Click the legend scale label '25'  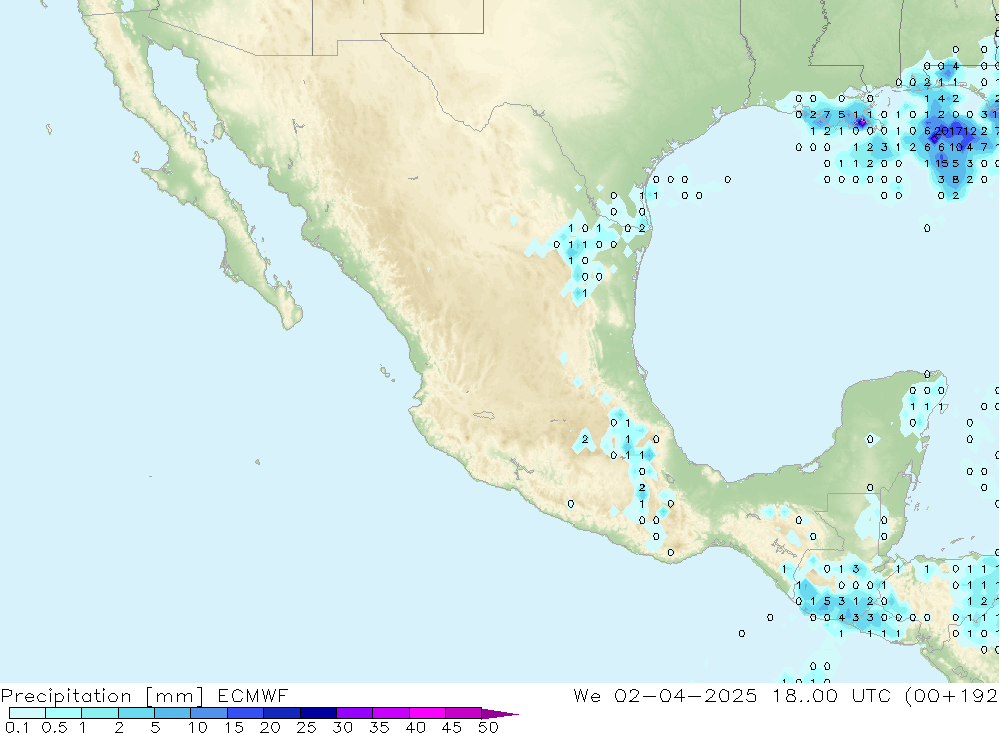click(307, 727)
